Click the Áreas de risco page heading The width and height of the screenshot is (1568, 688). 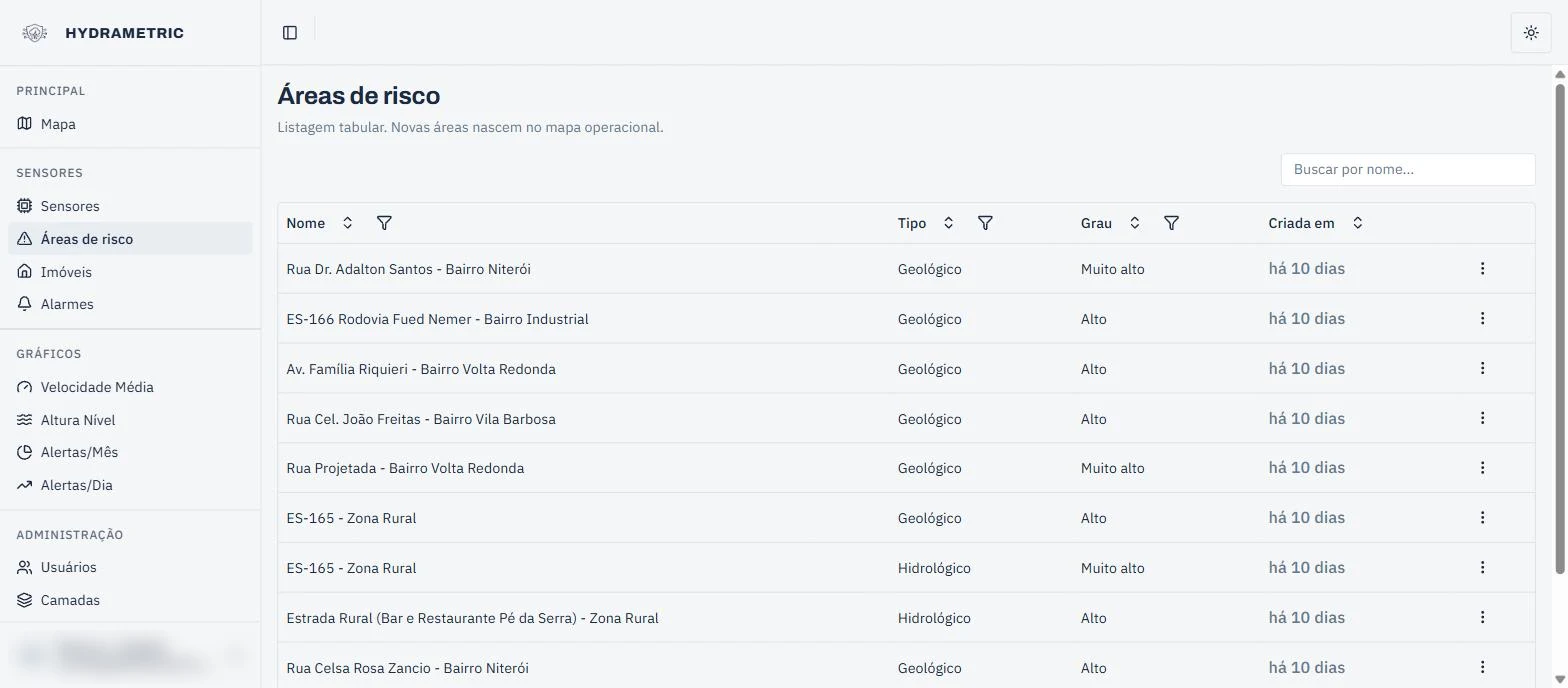coord(359,96)
